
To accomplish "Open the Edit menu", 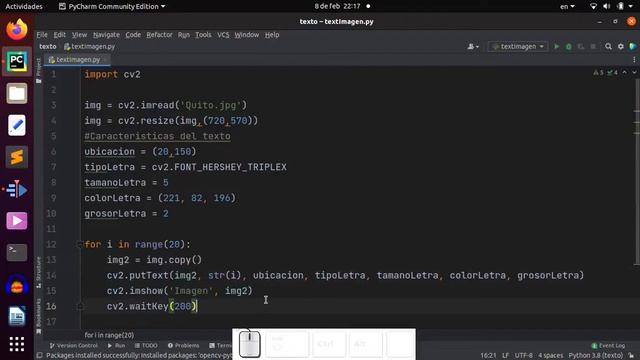I will pyautogui.click(x=60, y=35).
